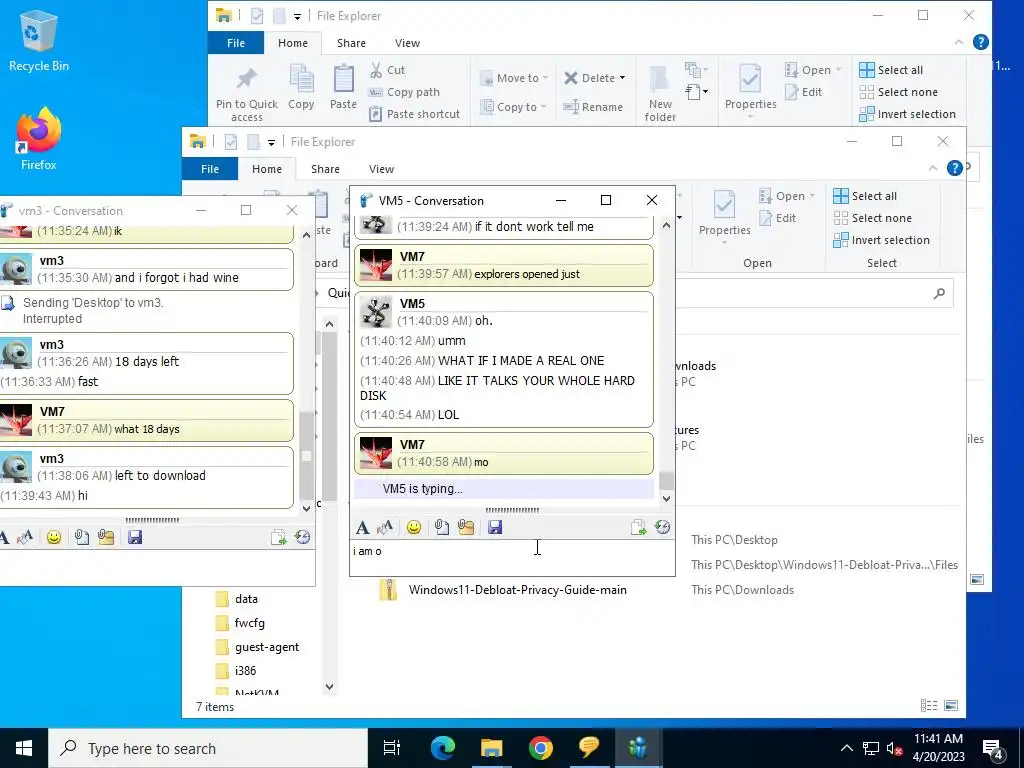1024x768 pixels.
Task: Click muted volume icon in system tray
Action: 894,748
